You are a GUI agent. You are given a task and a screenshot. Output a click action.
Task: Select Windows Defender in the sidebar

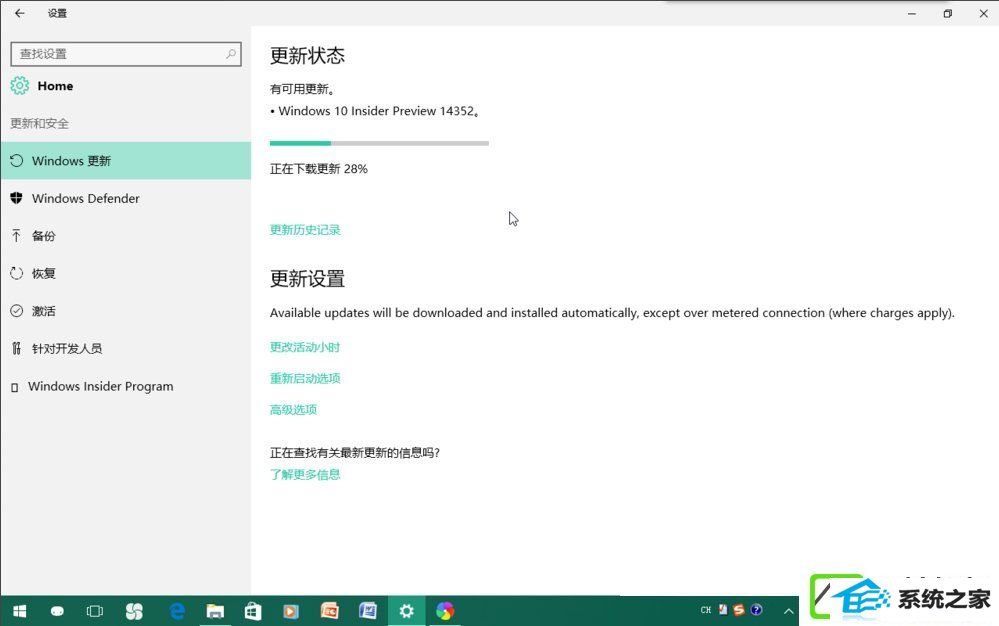[x=126, y=198]
